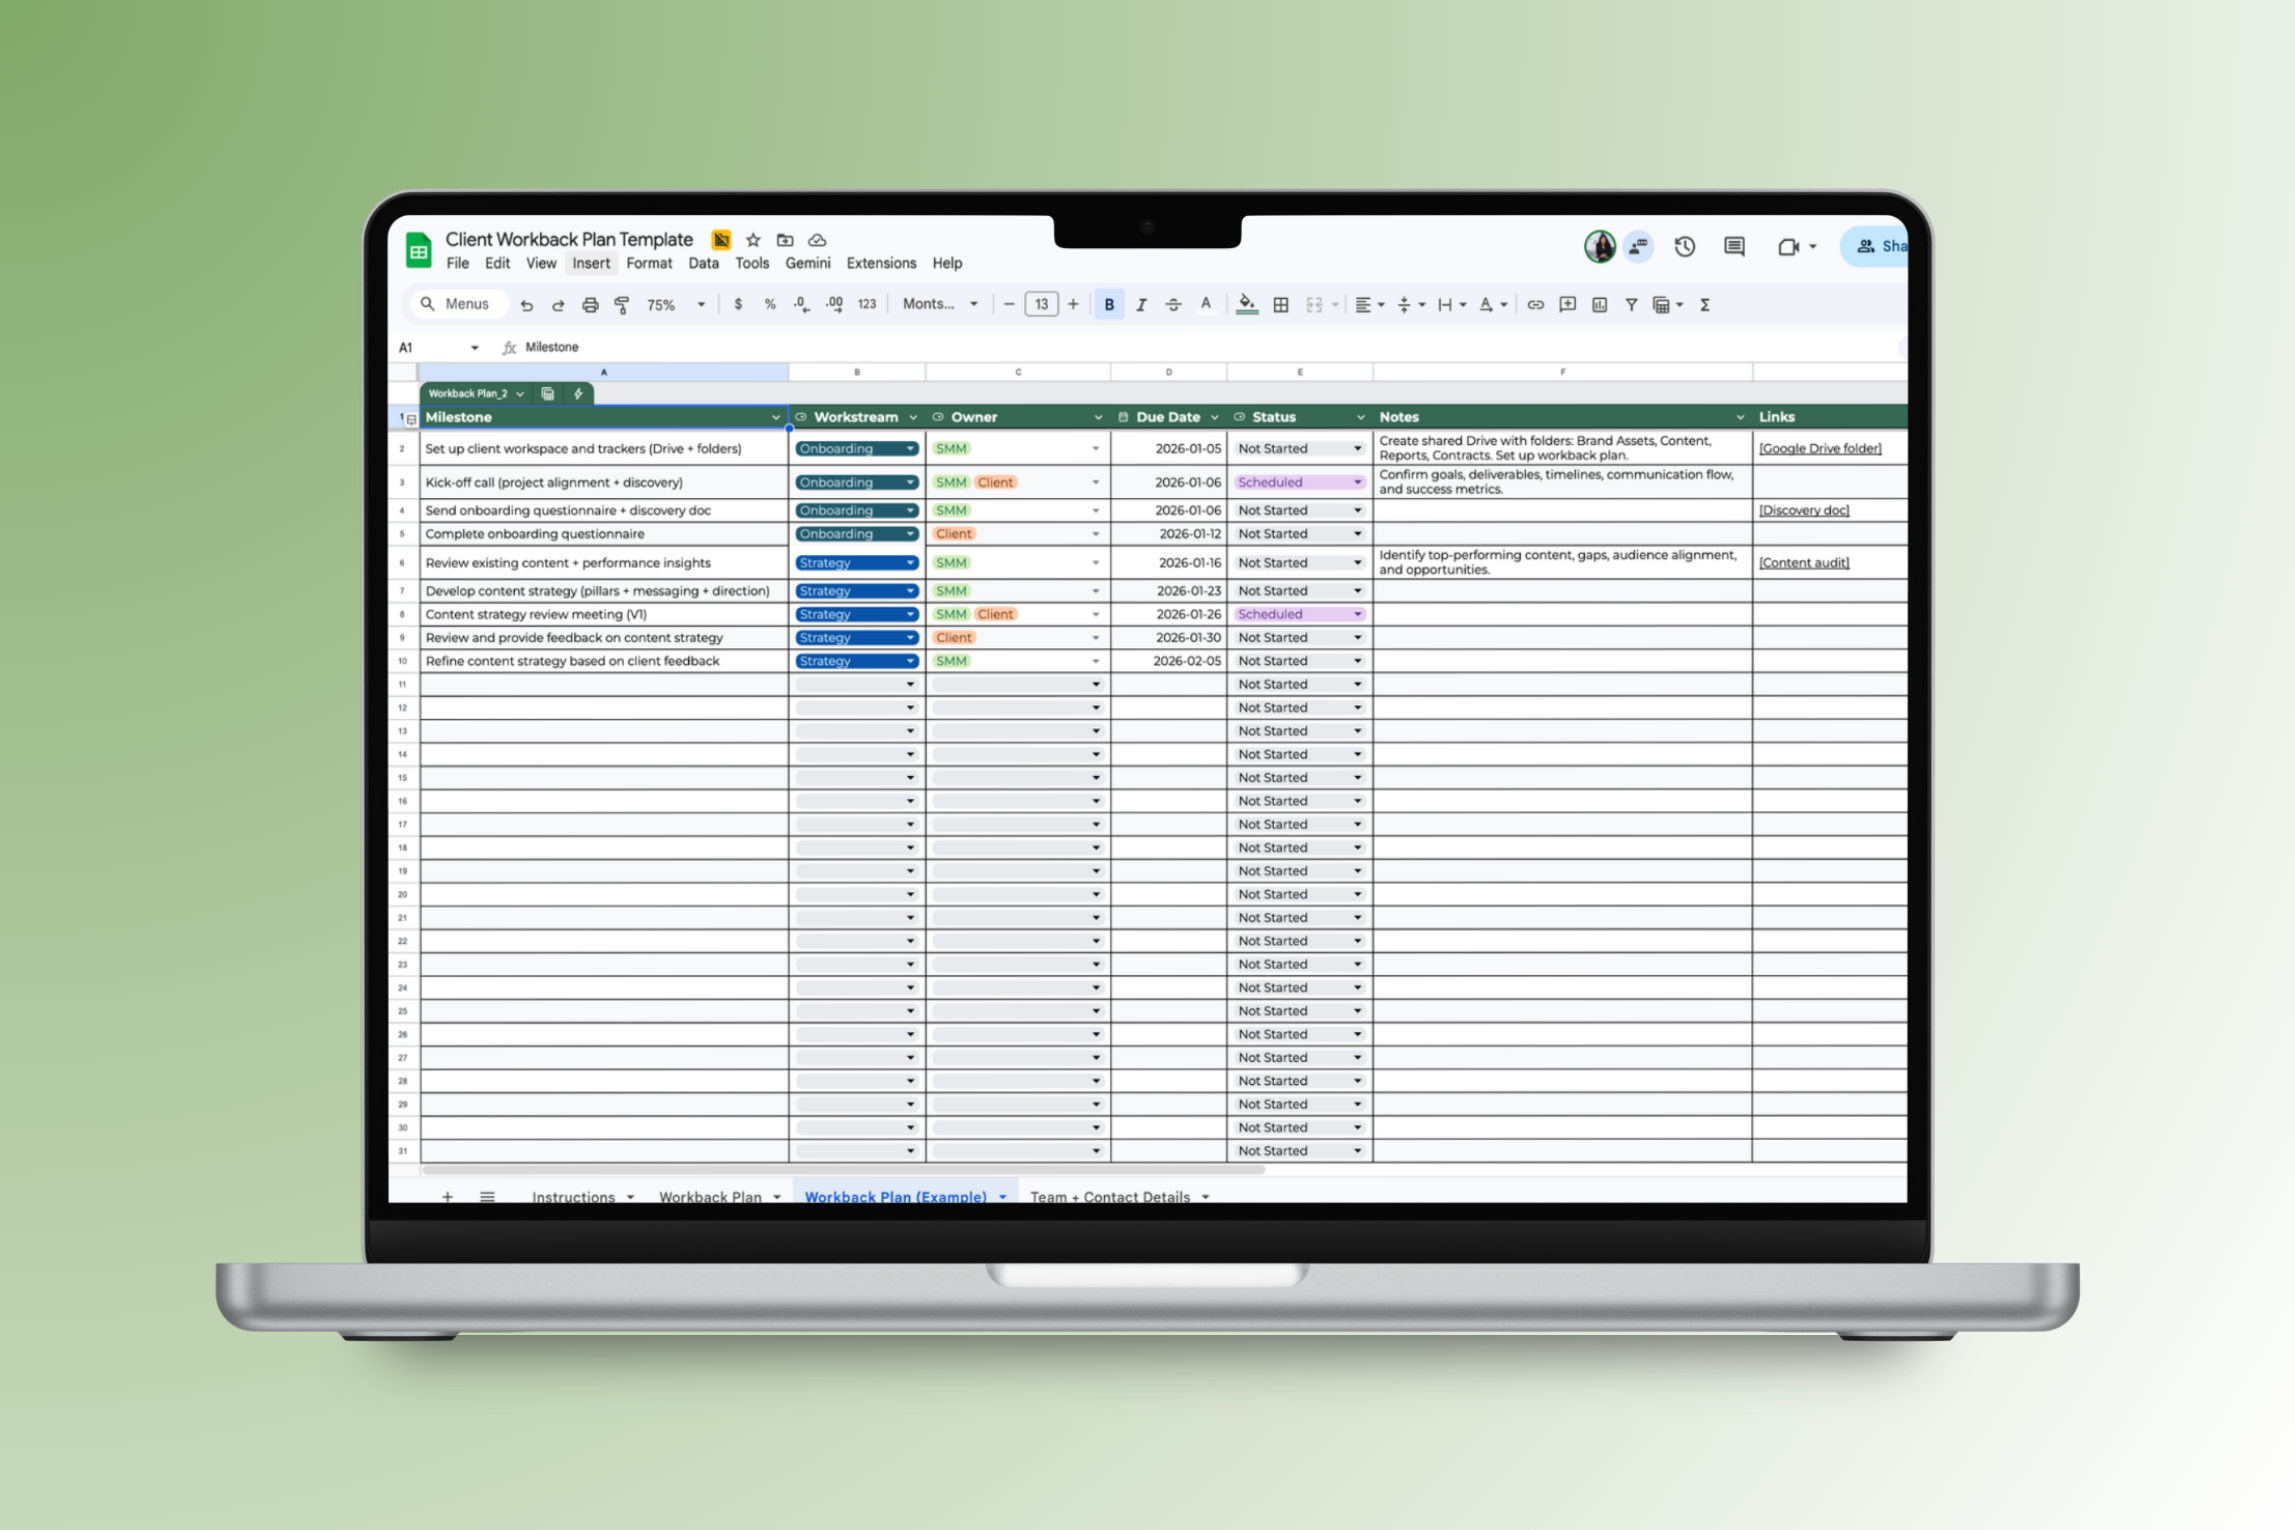Open the Borders tool
Screen dimensions: 2295x1530
coord(1281,305)
